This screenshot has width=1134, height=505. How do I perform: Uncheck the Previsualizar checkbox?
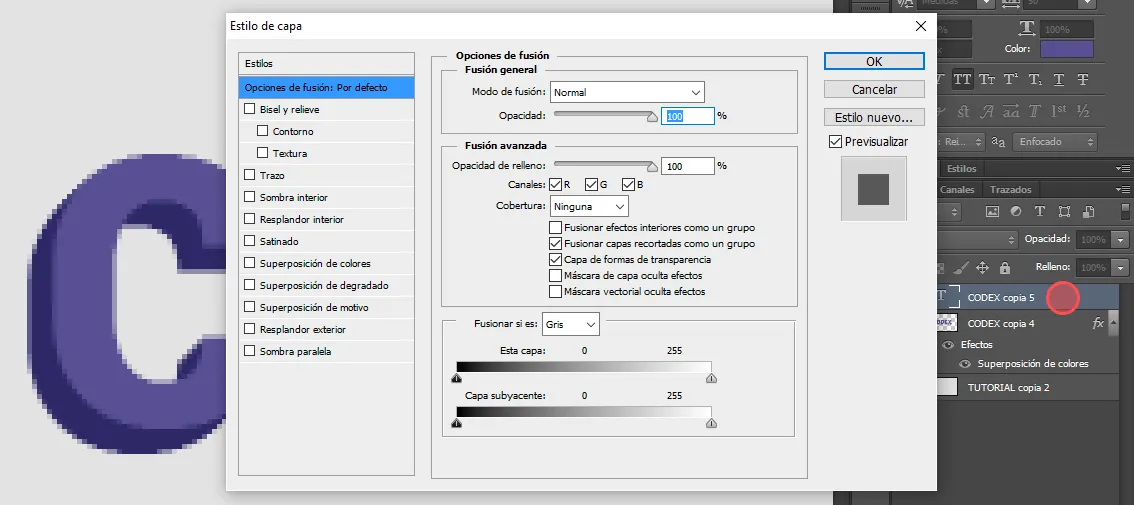(x=835, y=142)
